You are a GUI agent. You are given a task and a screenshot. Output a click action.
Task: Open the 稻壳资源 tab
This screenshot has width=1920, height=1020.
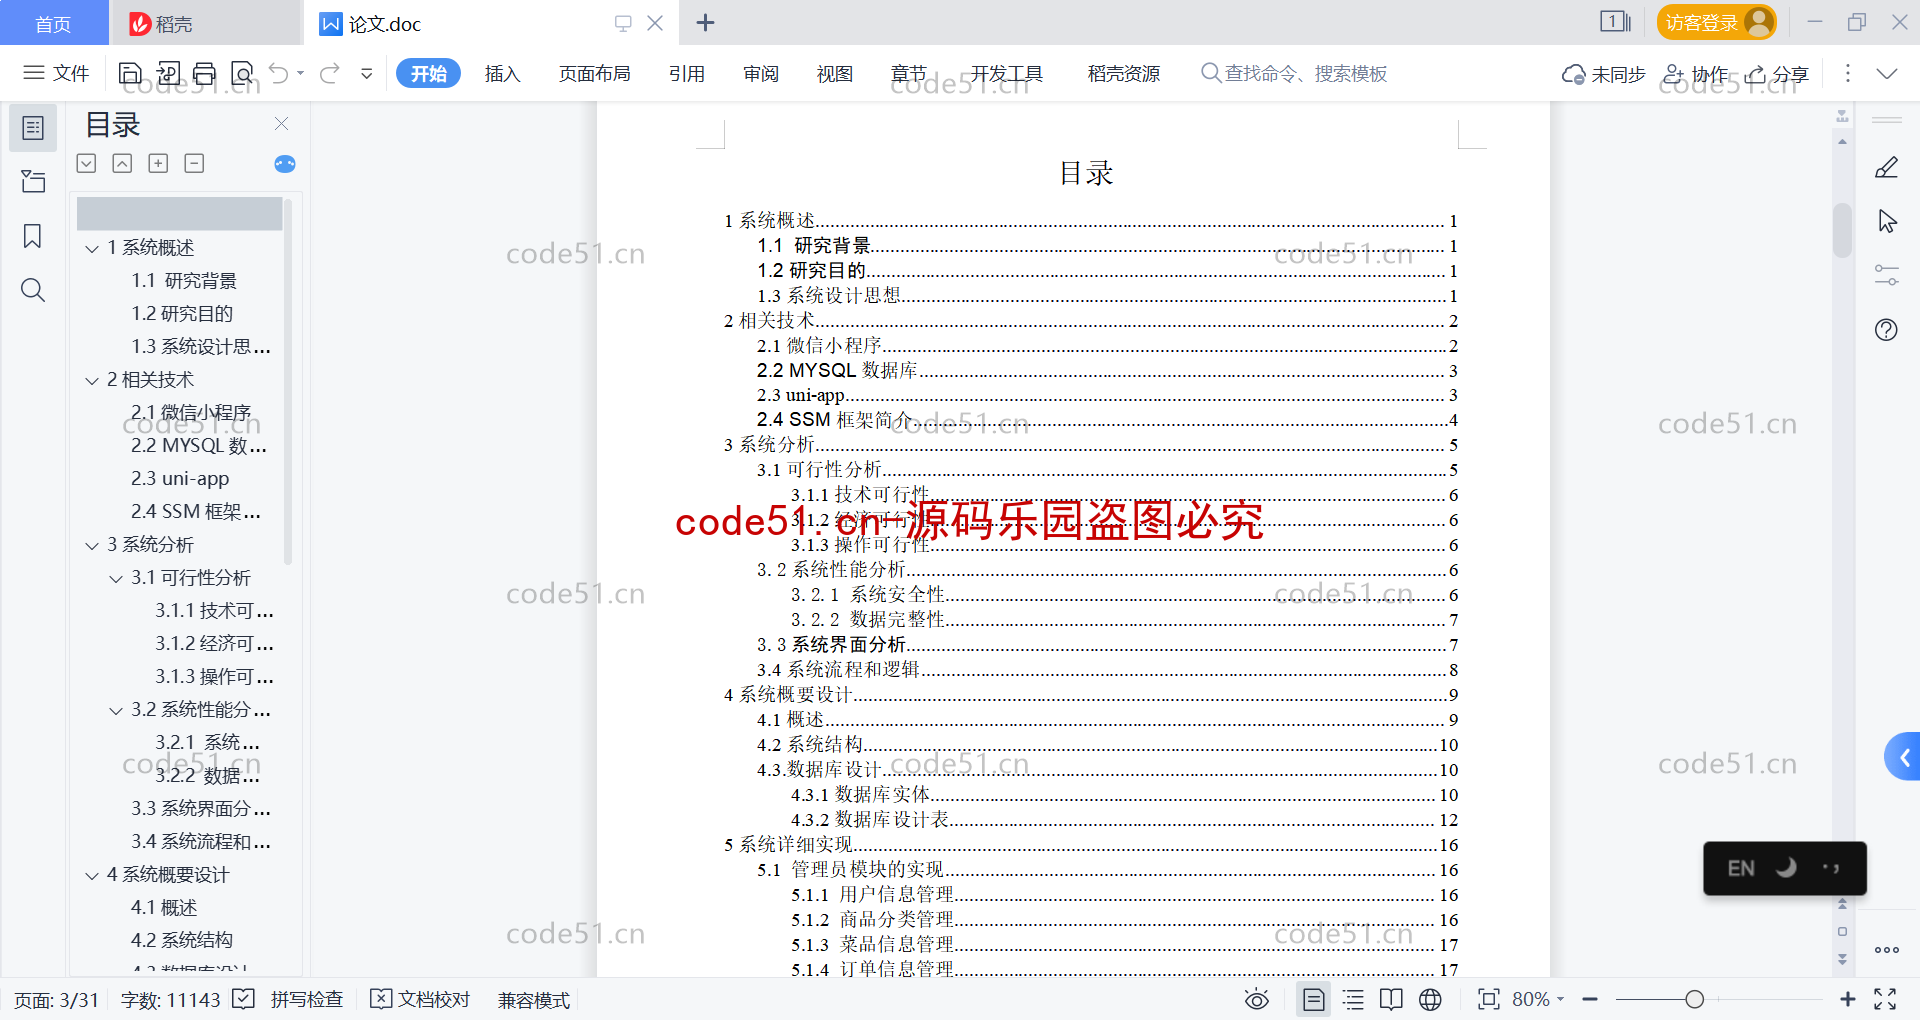(1124, 73)
